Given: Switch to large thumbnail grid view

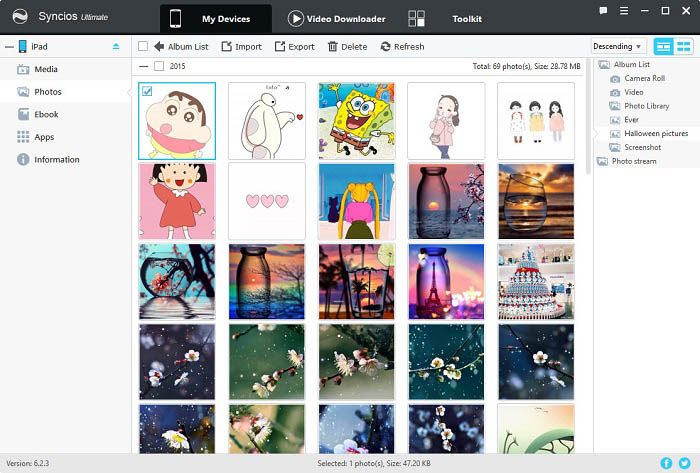Looking at the screenshot, I should 664,46.
